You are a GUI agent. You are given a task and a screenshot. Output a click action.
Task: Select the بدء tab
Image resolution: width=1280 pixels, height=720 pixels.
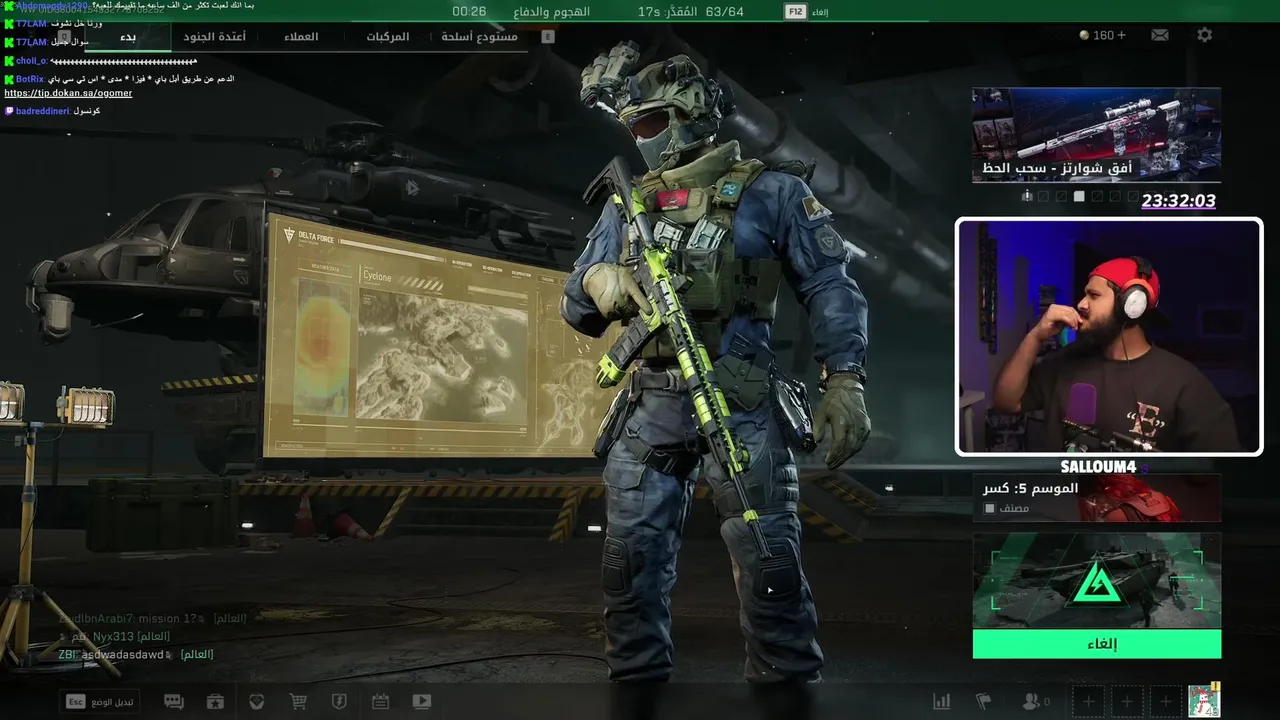coord(128,37)
